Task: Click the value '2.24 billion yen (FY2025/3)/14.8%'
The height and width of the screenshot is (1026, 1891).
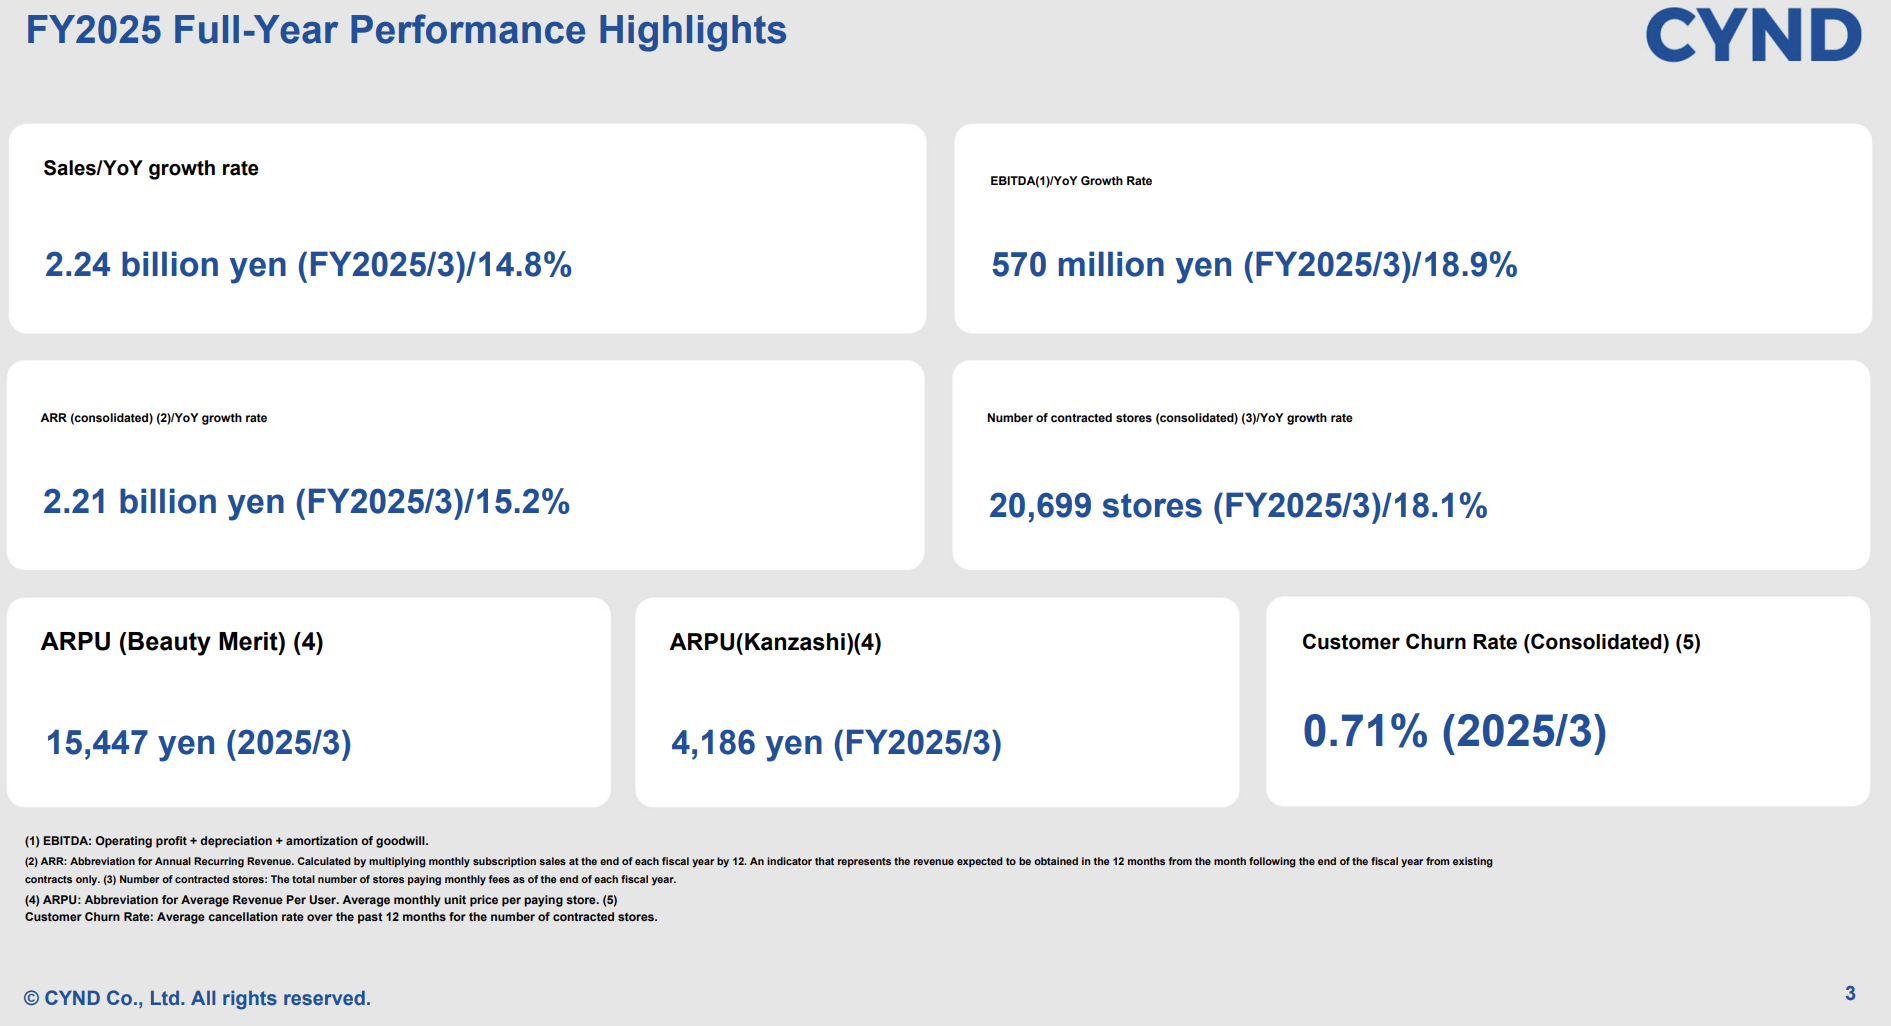Action: coord(308,265)
